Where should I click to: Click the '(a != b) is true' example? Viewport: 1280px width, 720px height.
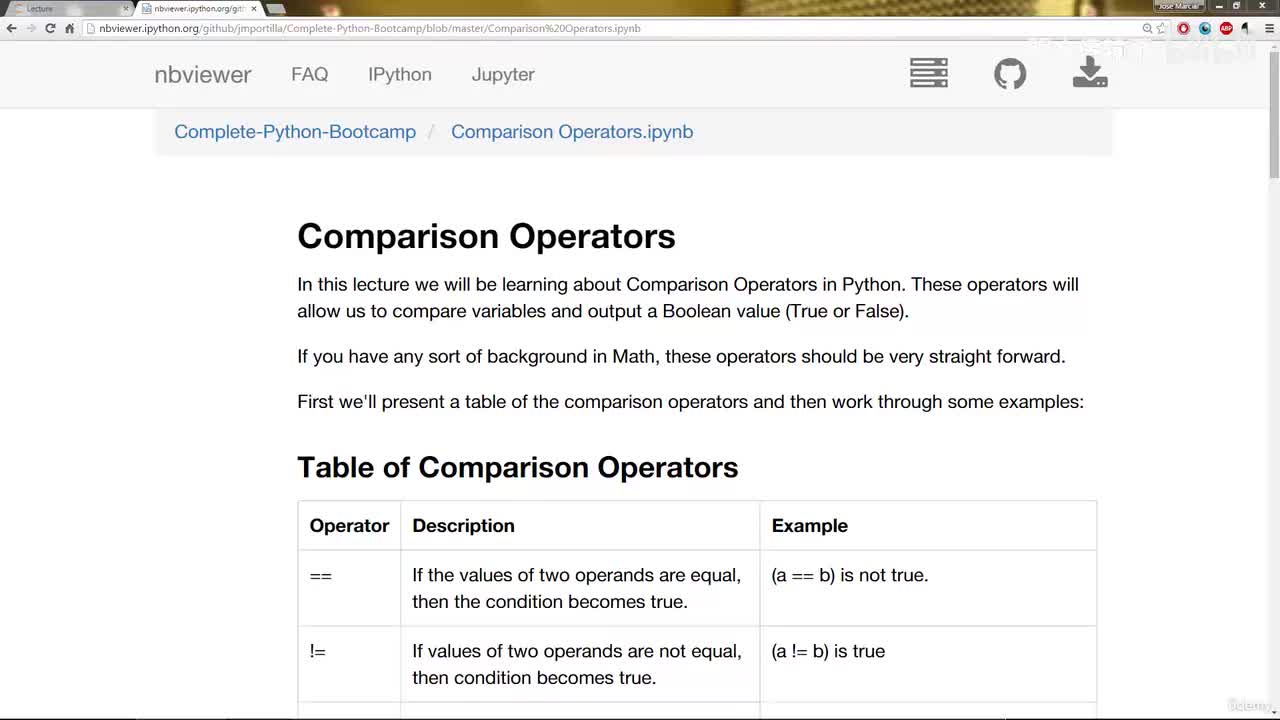[x=828, y=651]
